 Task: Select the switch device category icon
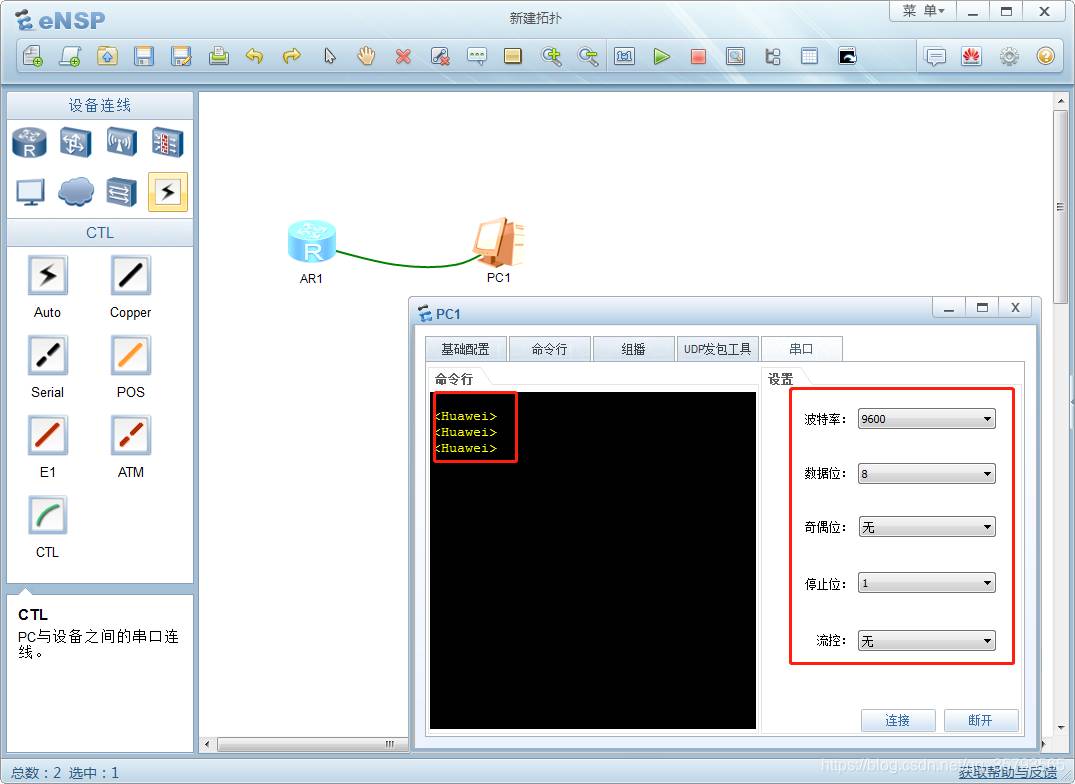(x=75, y=143)
